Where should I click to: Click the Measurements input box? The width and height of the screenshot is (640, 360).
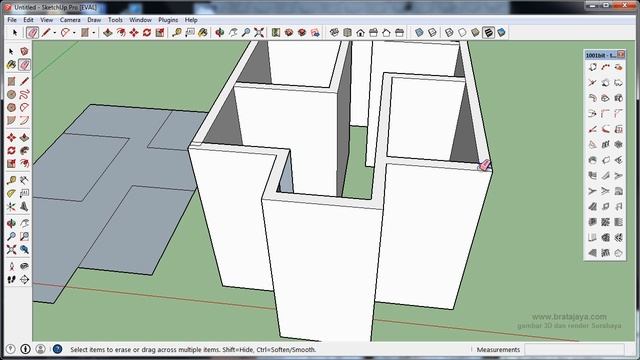pyautogui.click(x=574, y=349)
